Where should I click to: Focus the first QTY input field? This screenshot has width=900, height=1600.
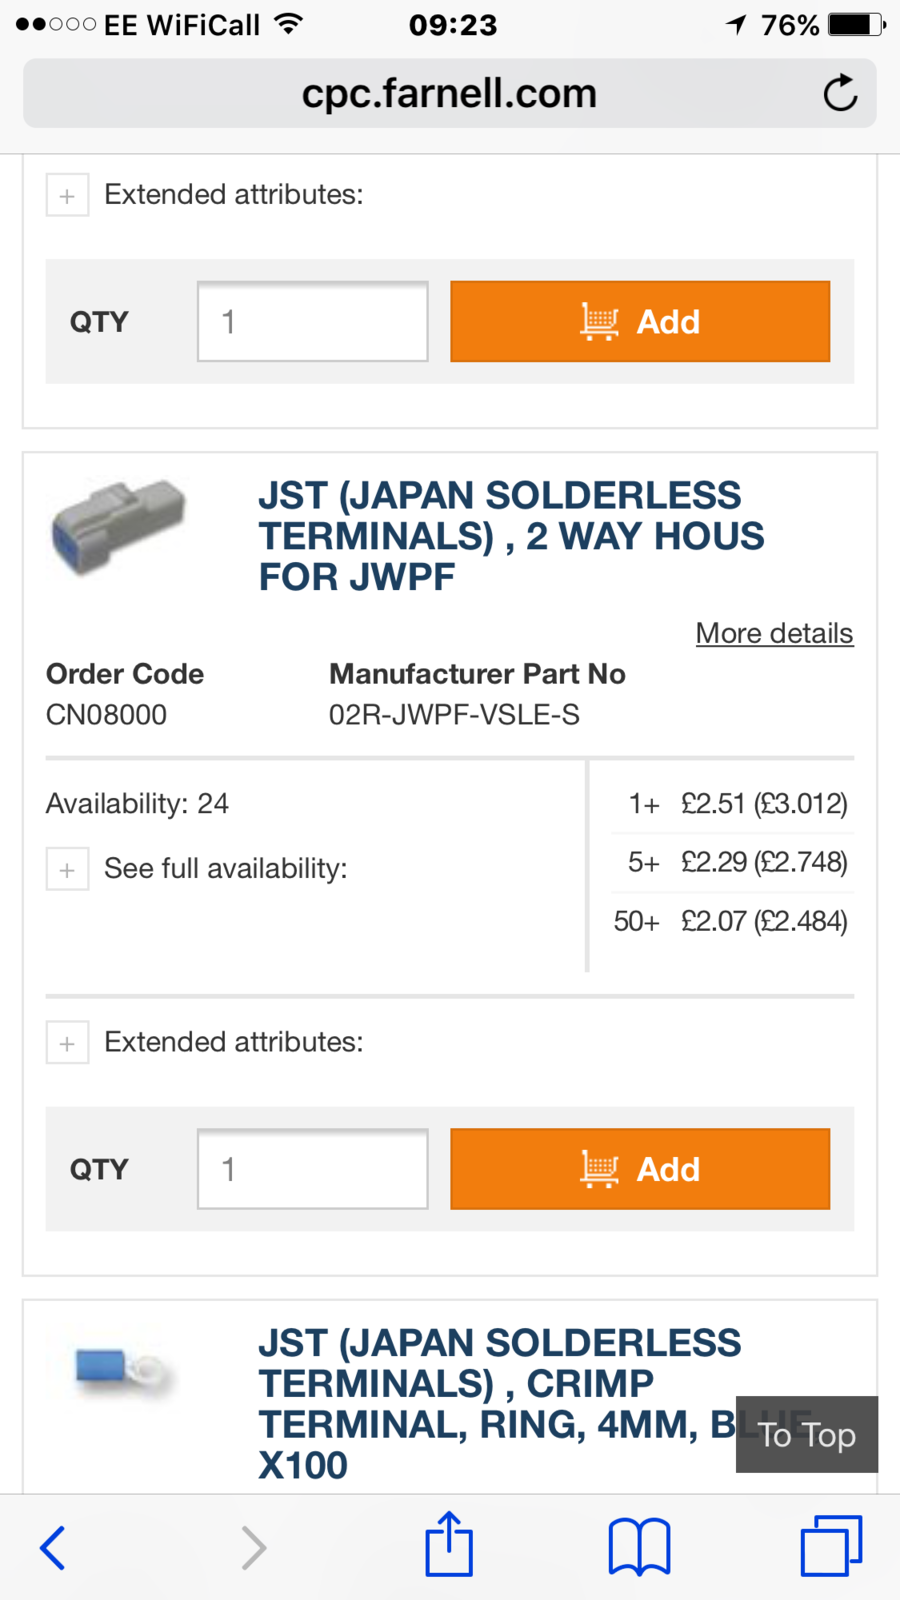[313, 321]
